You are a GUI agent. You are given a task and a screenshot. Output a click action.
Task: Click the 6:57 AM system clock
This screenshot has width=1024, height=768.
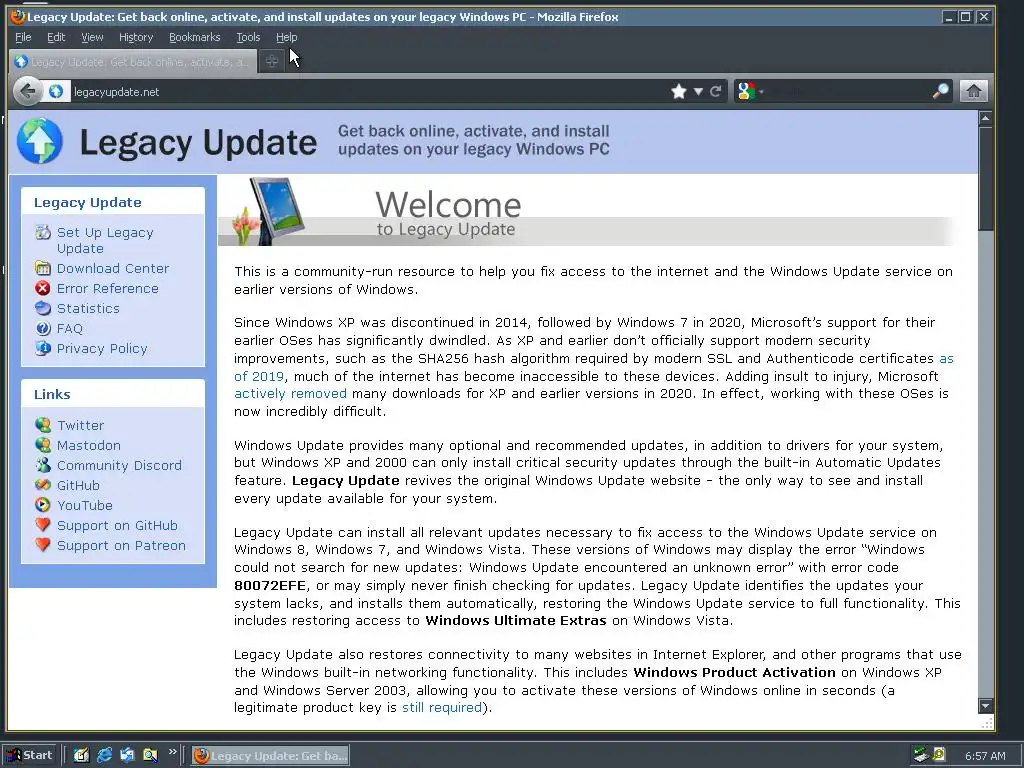(x=985, y=756)
